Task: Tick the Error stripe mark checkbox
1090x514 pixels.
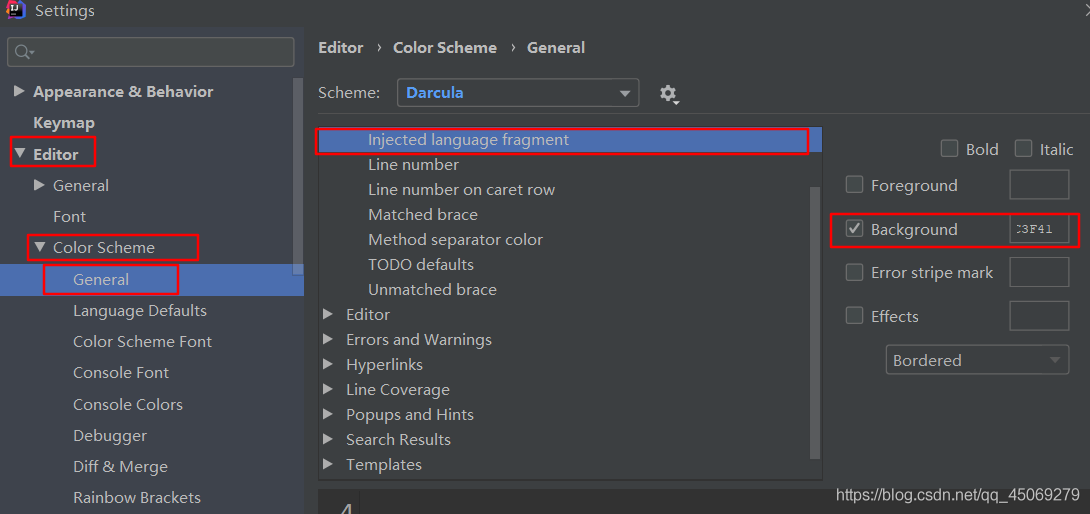Action: tap(854, 273)
